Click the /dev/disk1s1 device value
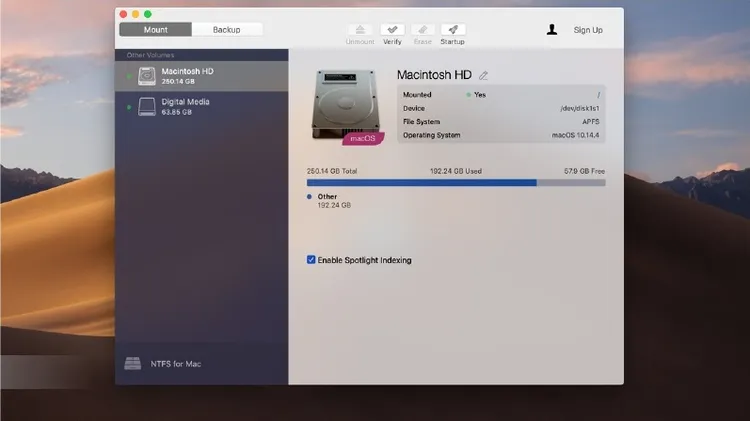The height and width of the screenshot is (421, 750). 580,109
